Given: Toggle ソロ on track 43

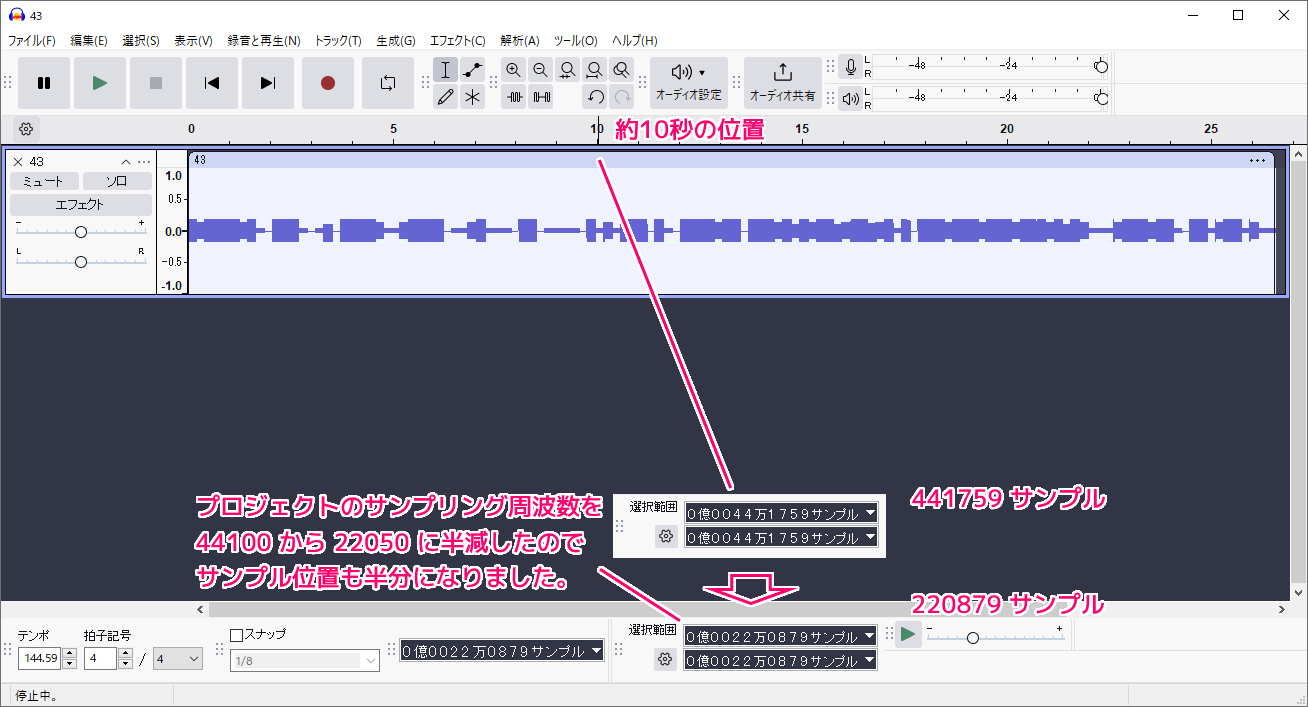Looking at the screenshot, I should (x=116, y=181).
